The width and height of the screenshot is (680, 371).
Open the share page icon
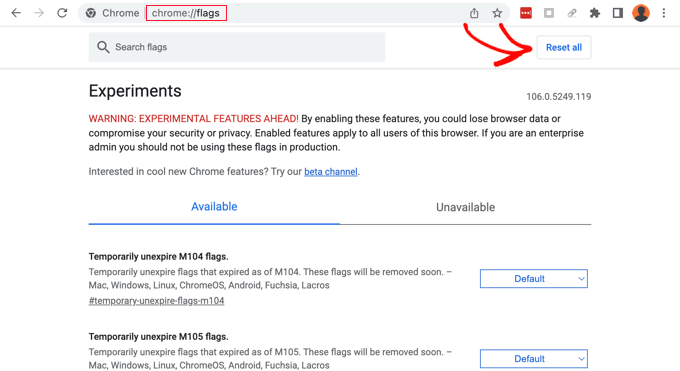[x=474, y=13]
